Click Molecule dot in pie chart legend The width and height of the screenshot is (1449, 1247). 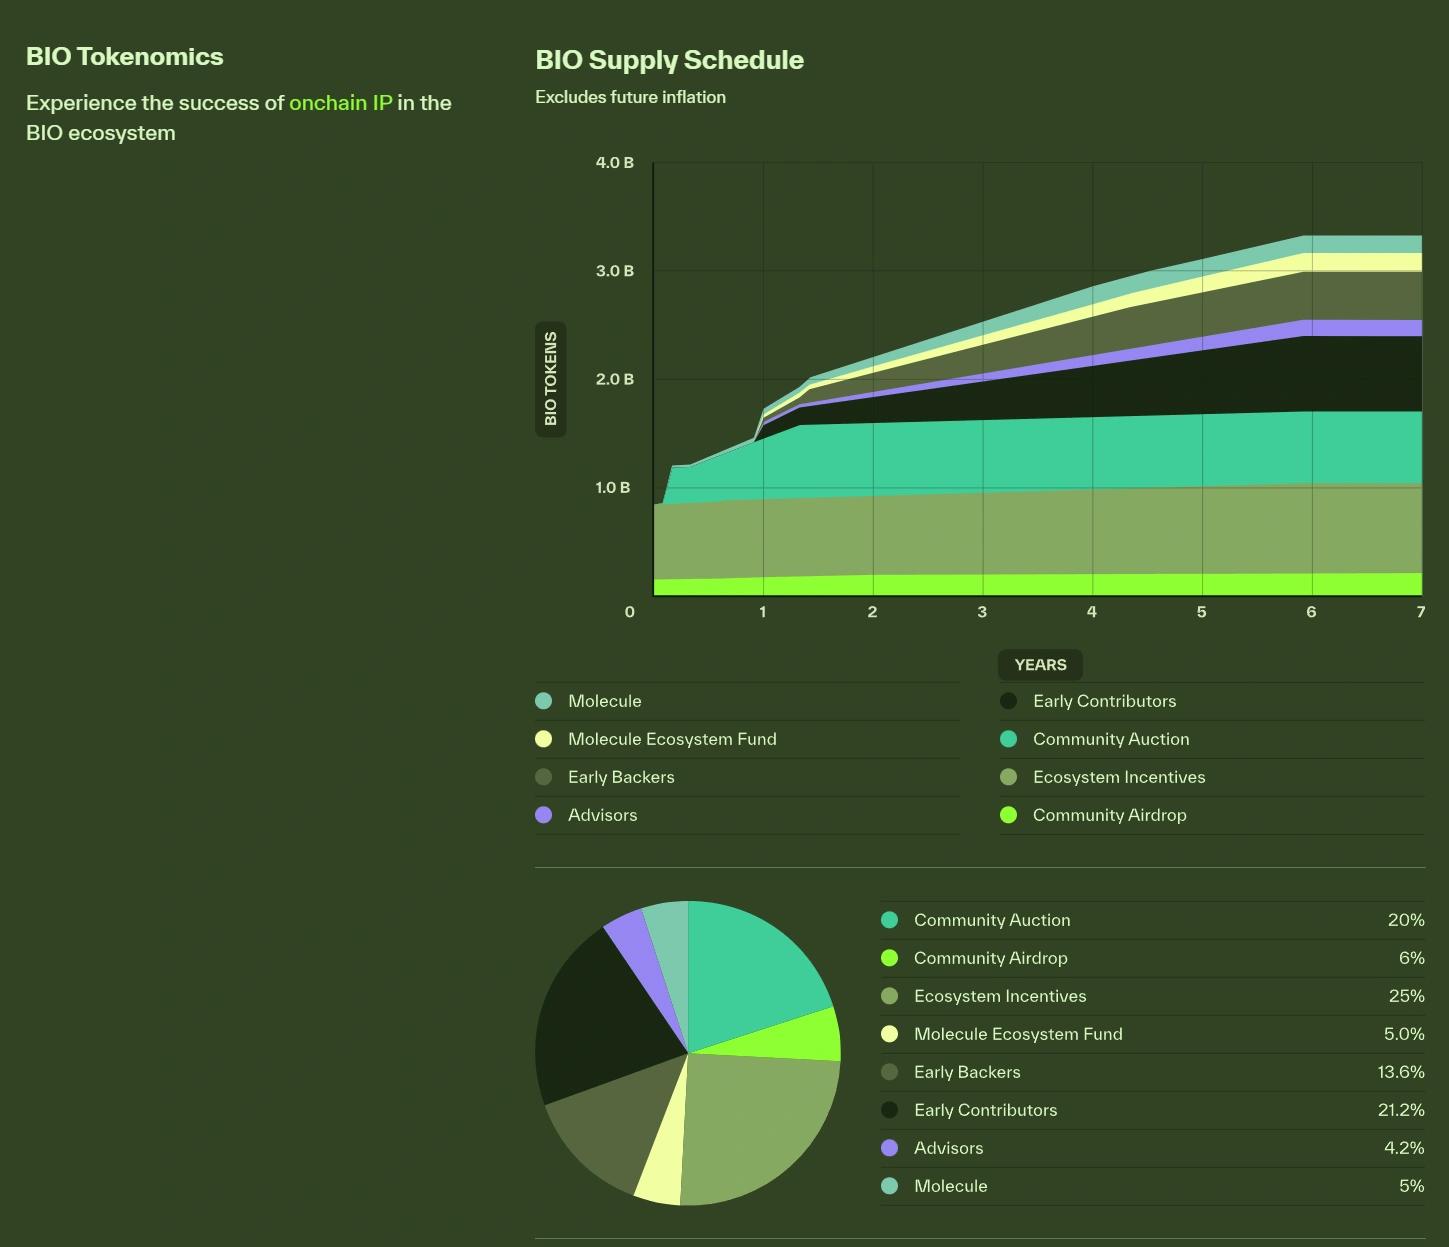pyautogui.click(x=889, y=1186)
